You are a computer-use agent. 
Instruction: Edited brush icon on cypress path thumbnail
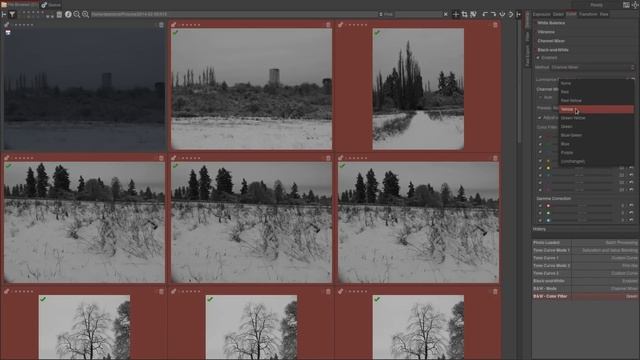pyautogui.click(x=340, y=25)
